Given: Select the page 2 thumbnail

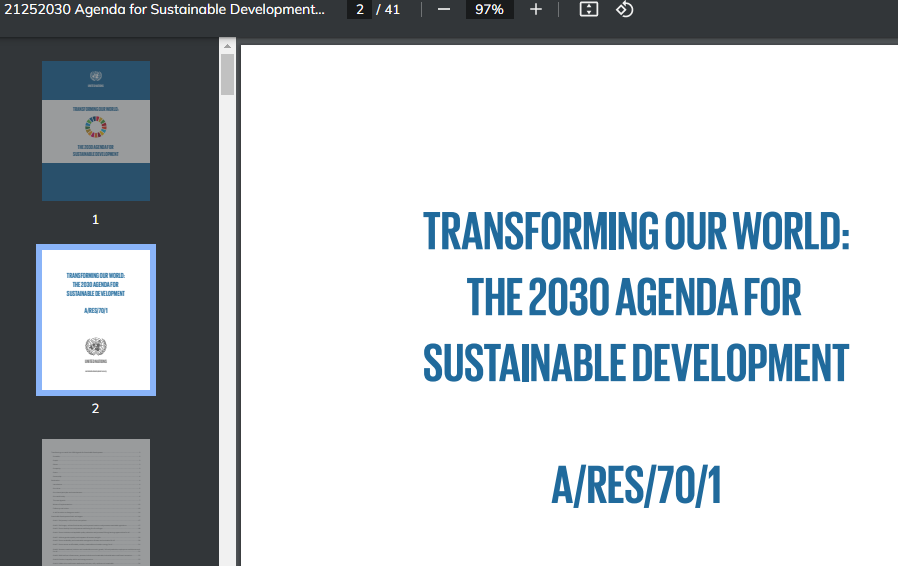Looking at the screenshot, I should click(x=96, y=320).
